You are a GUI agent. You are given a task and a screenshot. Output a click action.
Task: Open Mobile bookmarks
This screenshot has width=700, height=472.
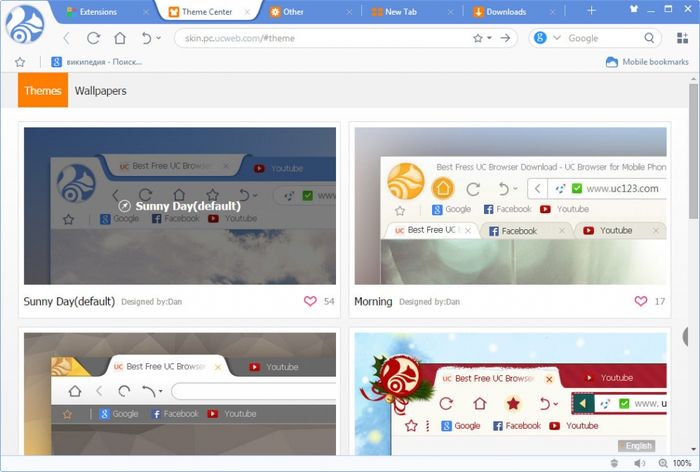pyautogui.click(x=647, y=62)
